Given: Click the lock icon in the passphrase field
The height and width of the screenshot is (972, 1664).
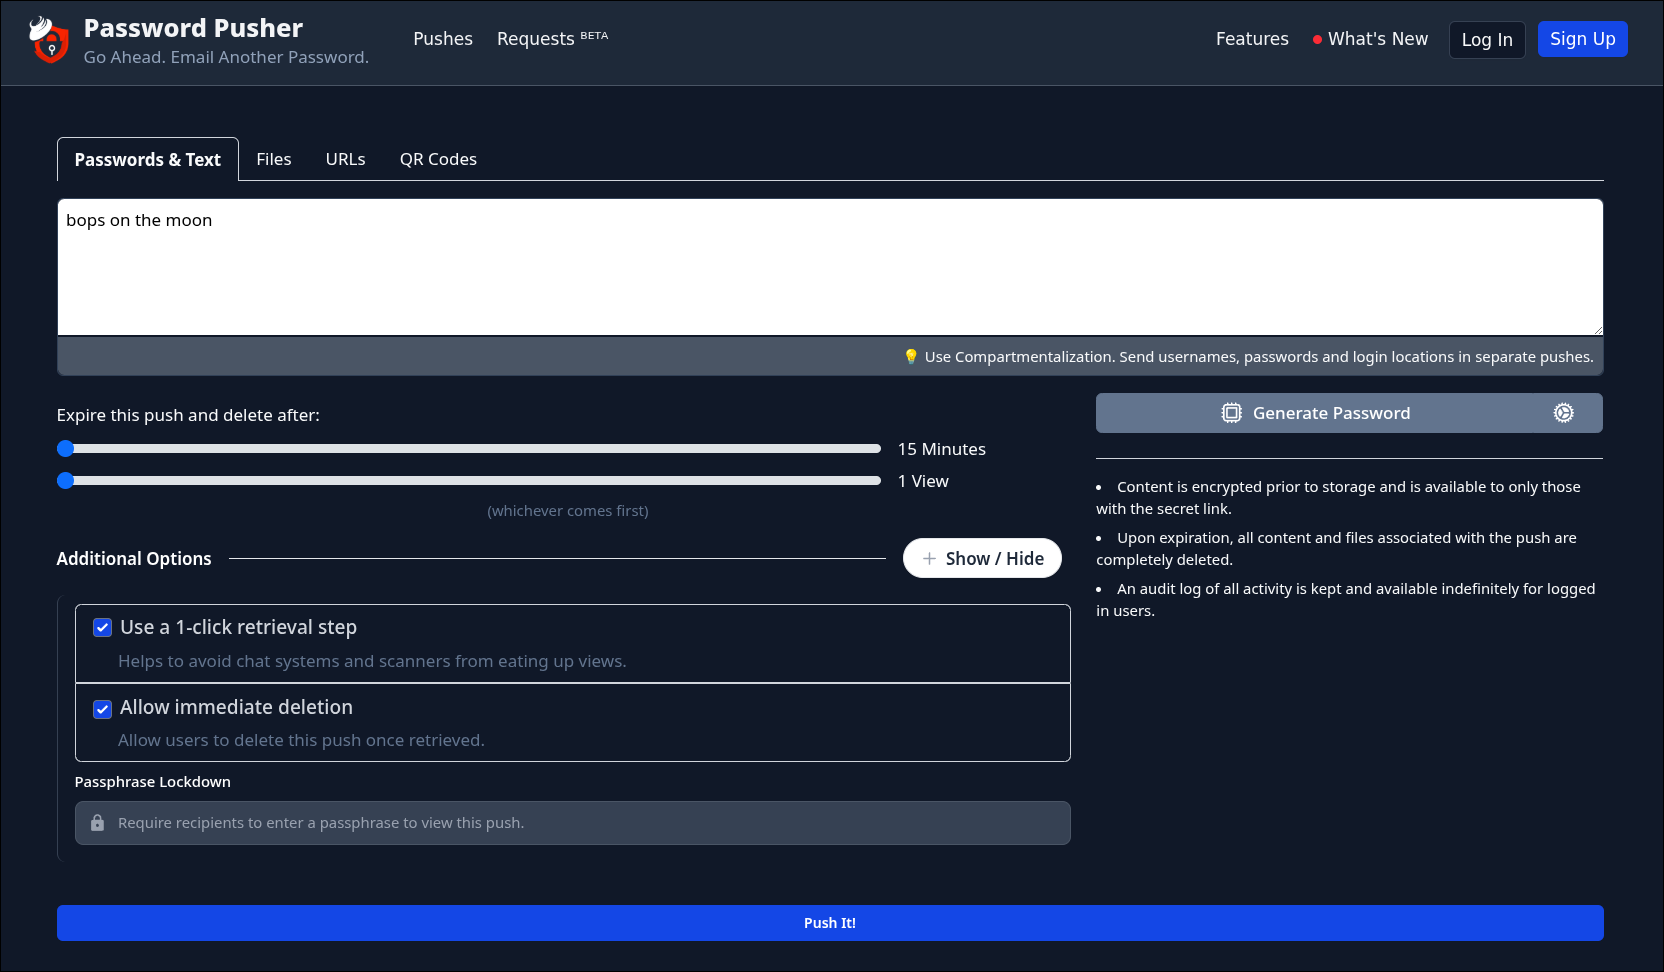Looking at the screenshot, I should (97, 822).
